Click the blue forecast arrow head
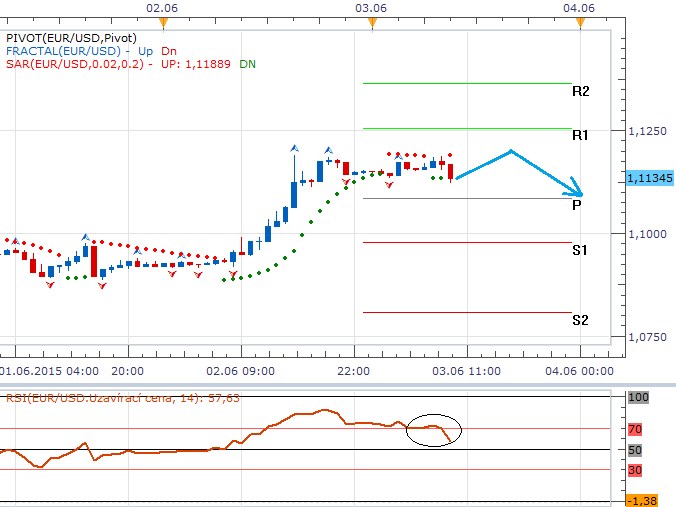This screenshot has width=676, height=507. click(x=576, y=191)
